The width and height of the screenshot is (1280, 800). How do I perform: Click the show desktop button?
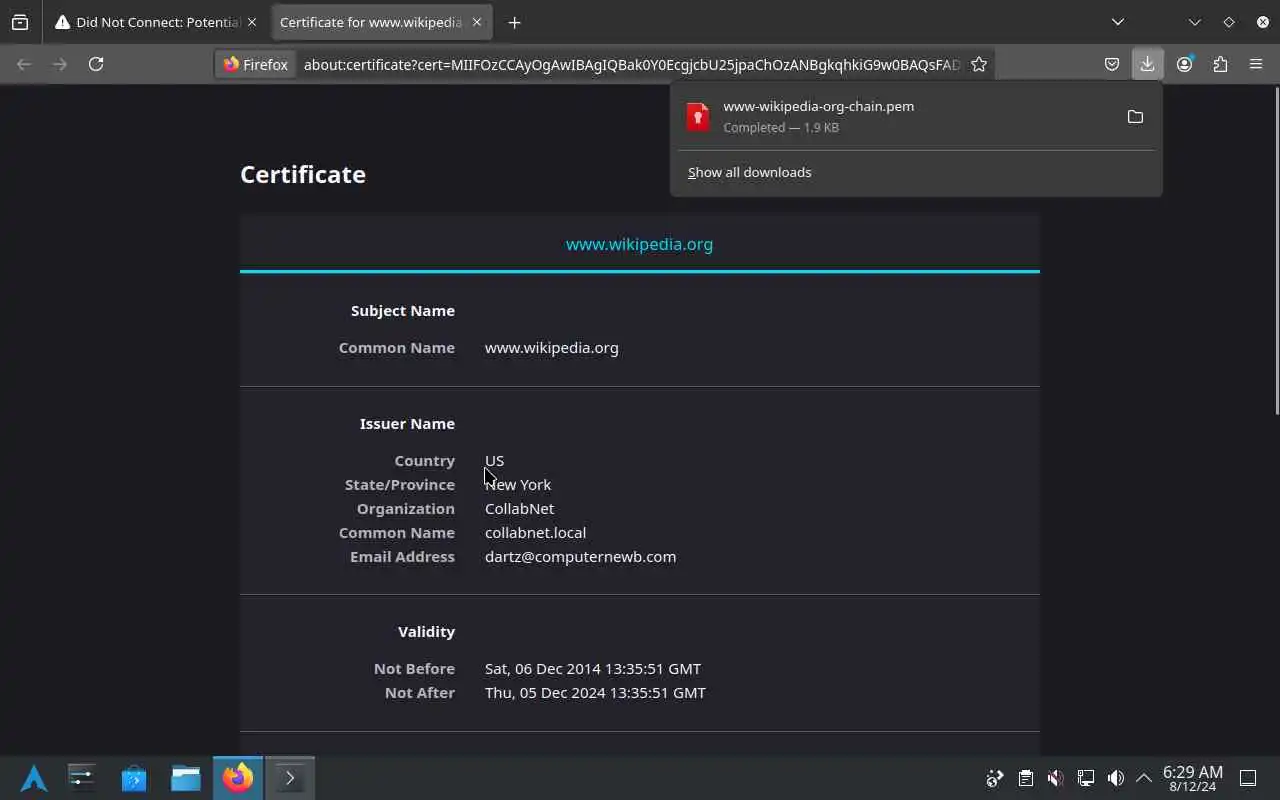(1248, 778)
